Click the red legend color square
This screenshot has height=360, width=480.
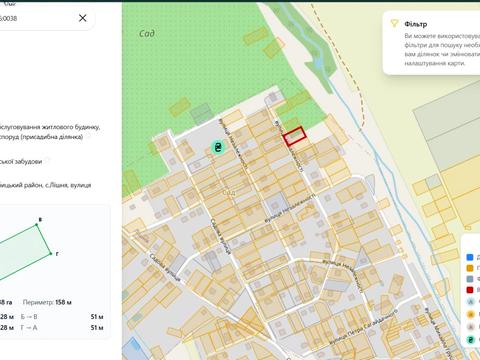(470, 290)
